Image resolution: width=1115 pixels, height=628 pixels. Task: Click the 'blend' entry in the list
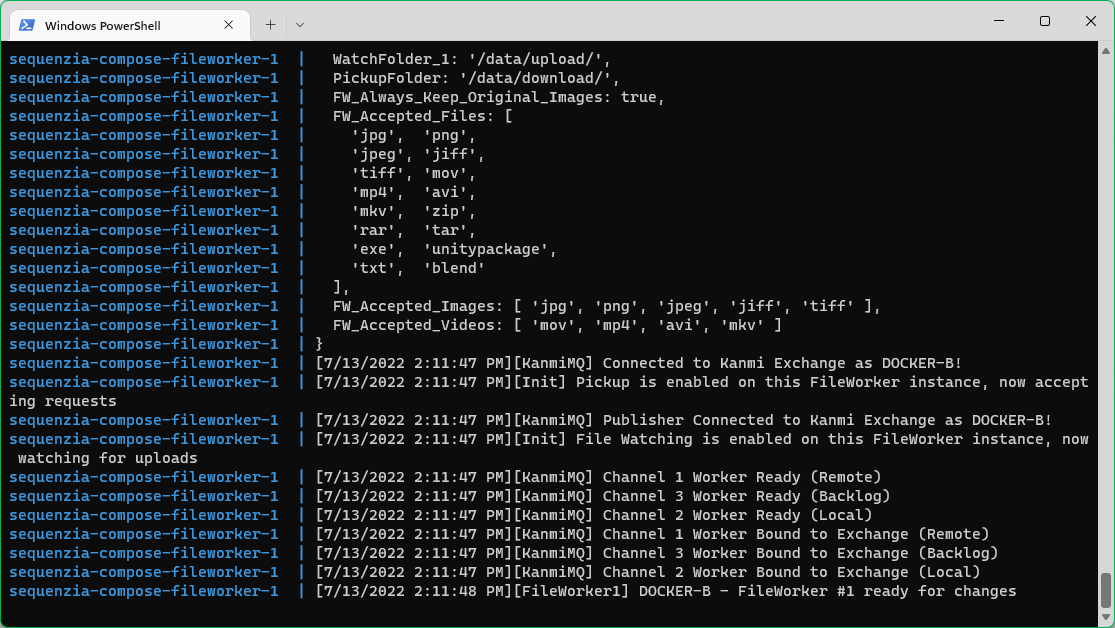click(454, 269)
